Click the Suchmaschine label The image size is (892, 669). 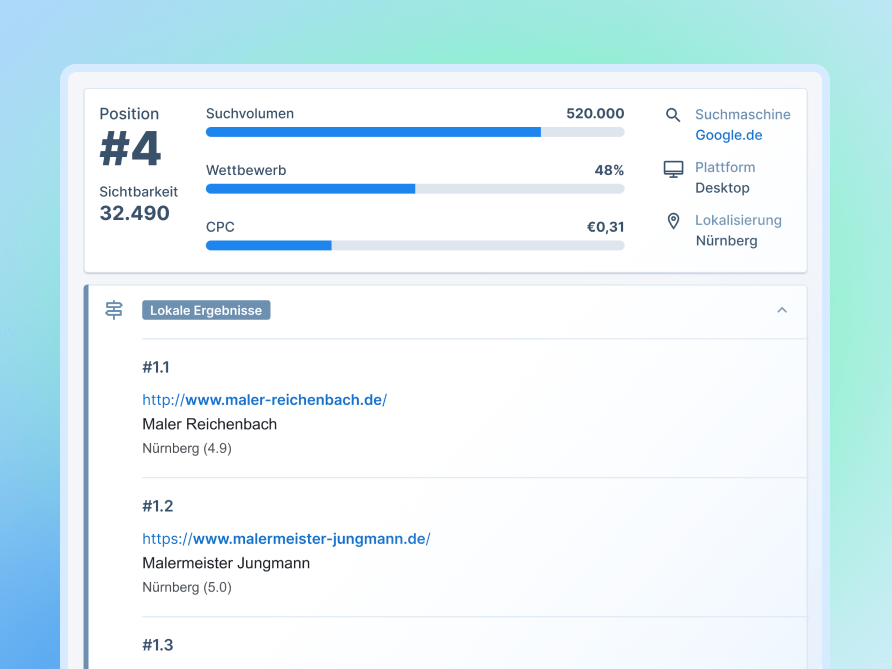(x=743, y=114)
